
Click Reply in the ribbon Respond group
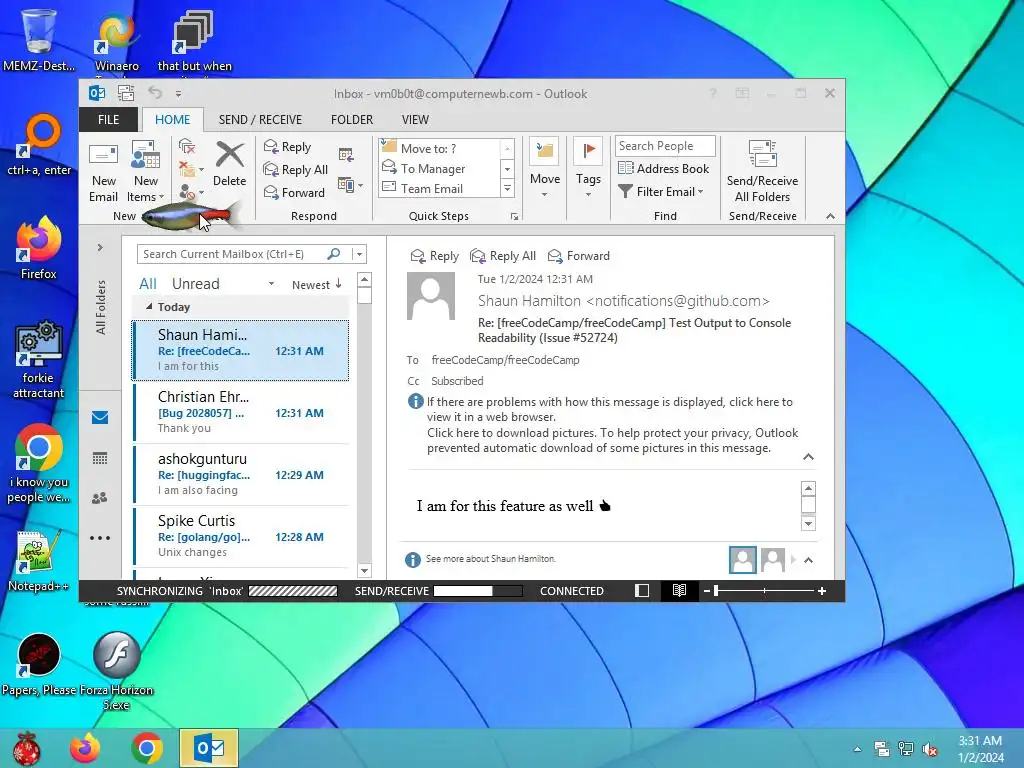click(287, 147)
